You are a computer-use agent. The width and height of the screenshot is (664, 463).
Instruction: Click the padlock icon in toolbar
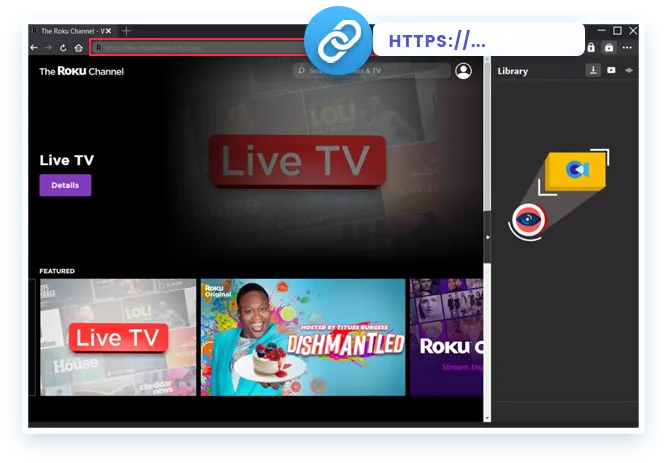pyautogui.click(x=591, y=47)
